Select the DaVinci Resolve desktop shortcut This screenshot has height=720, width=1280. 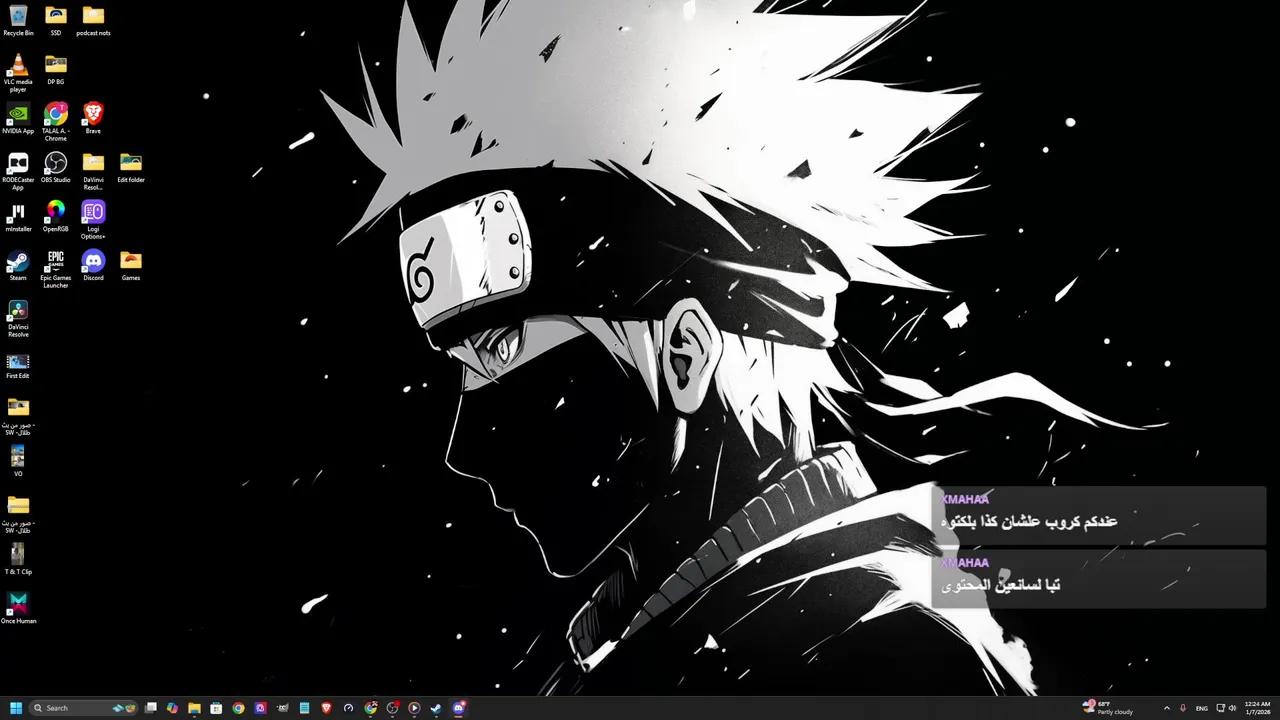[x=18, y=318]
